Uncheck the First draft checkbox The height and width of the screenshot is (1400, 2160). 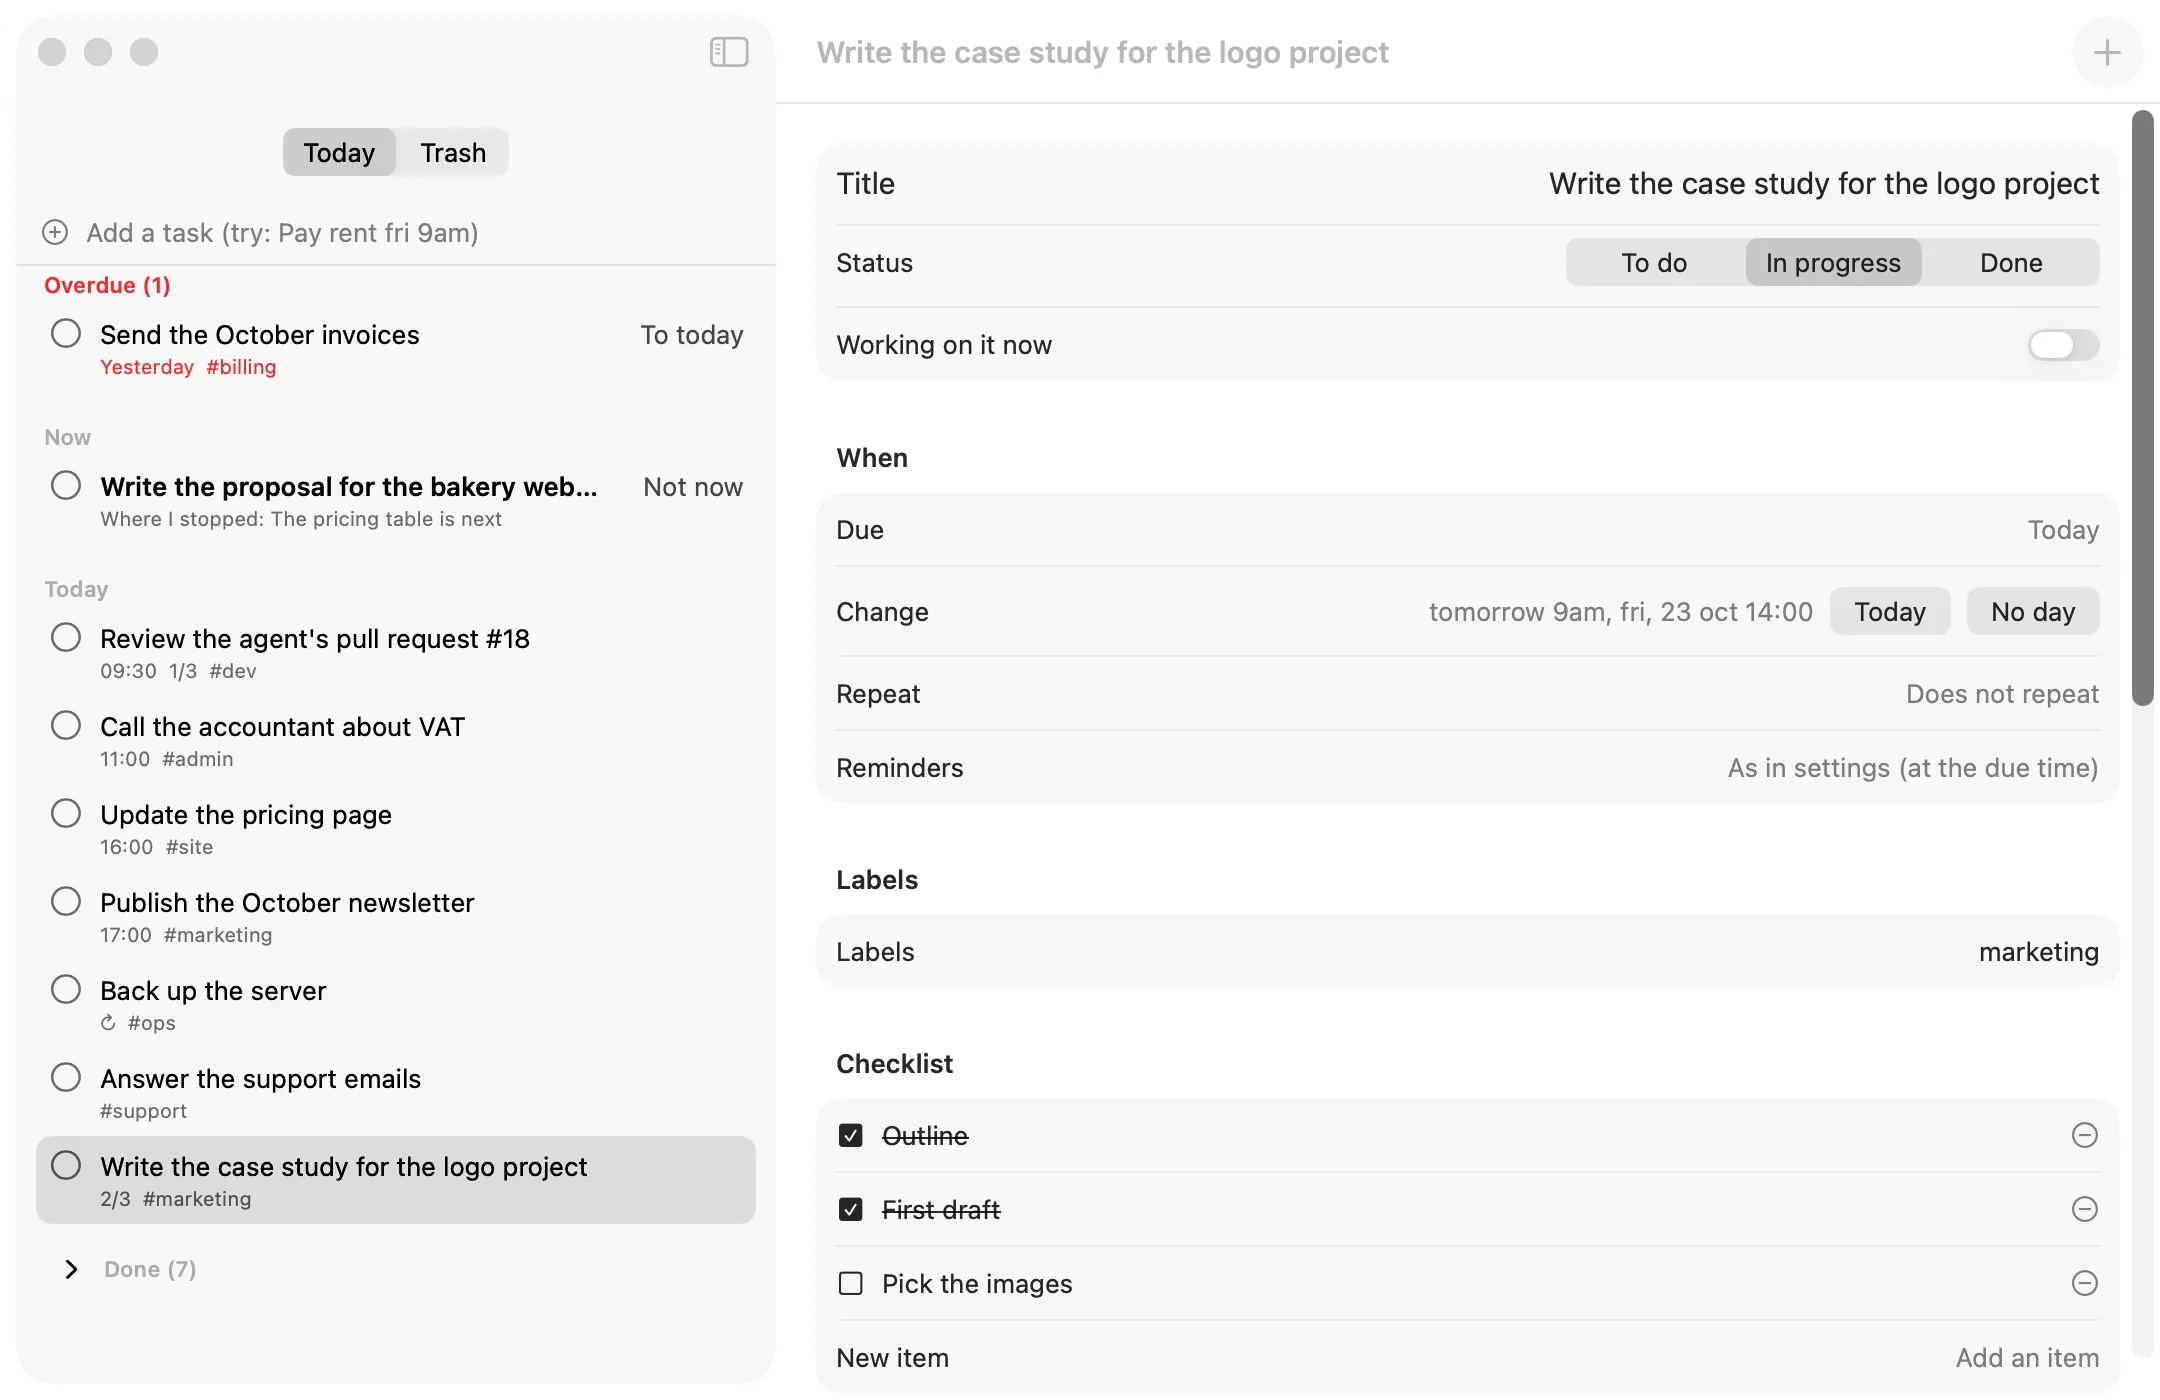click(x=850, y=1209)
